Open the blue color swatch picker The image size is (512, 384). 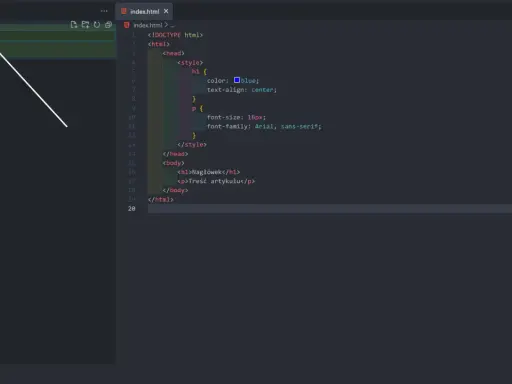pyautogui.click(x=237, y=80)
